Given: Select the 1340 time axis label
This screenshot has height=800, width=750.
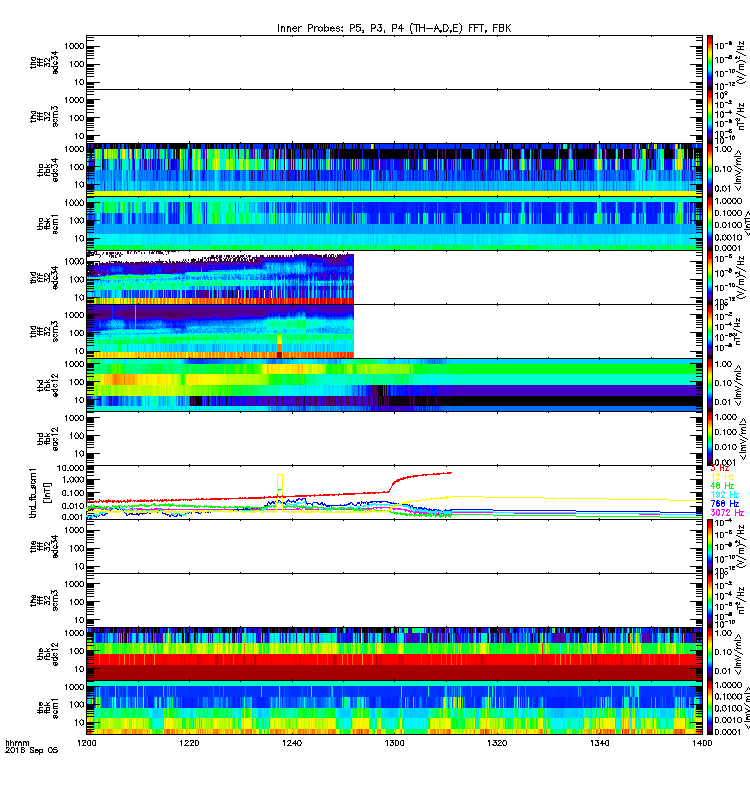Looking at the screenshot, I should coord(599,743).
